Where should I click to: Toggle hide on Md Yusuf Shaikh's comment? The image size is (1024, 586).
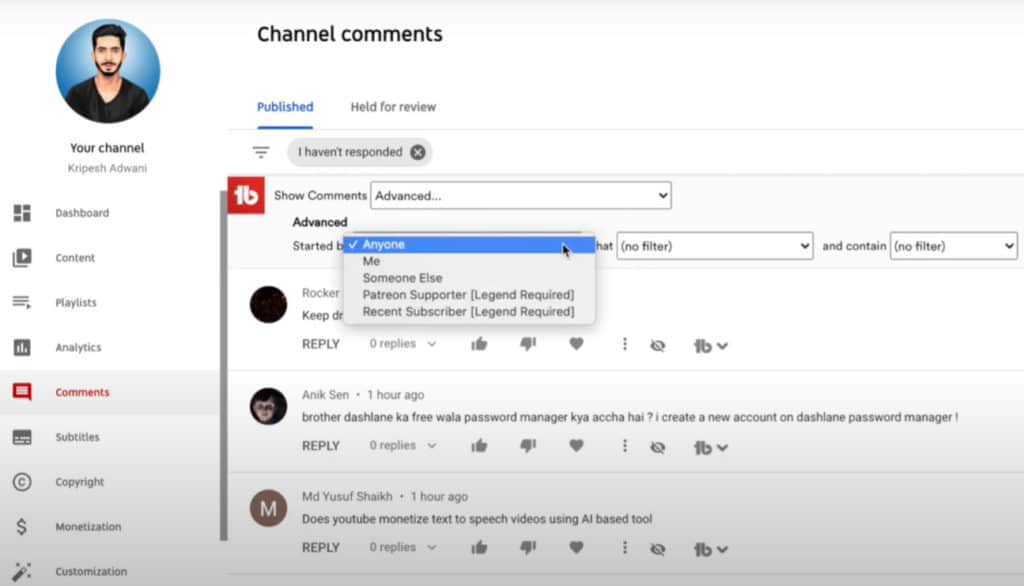(657, 549)
